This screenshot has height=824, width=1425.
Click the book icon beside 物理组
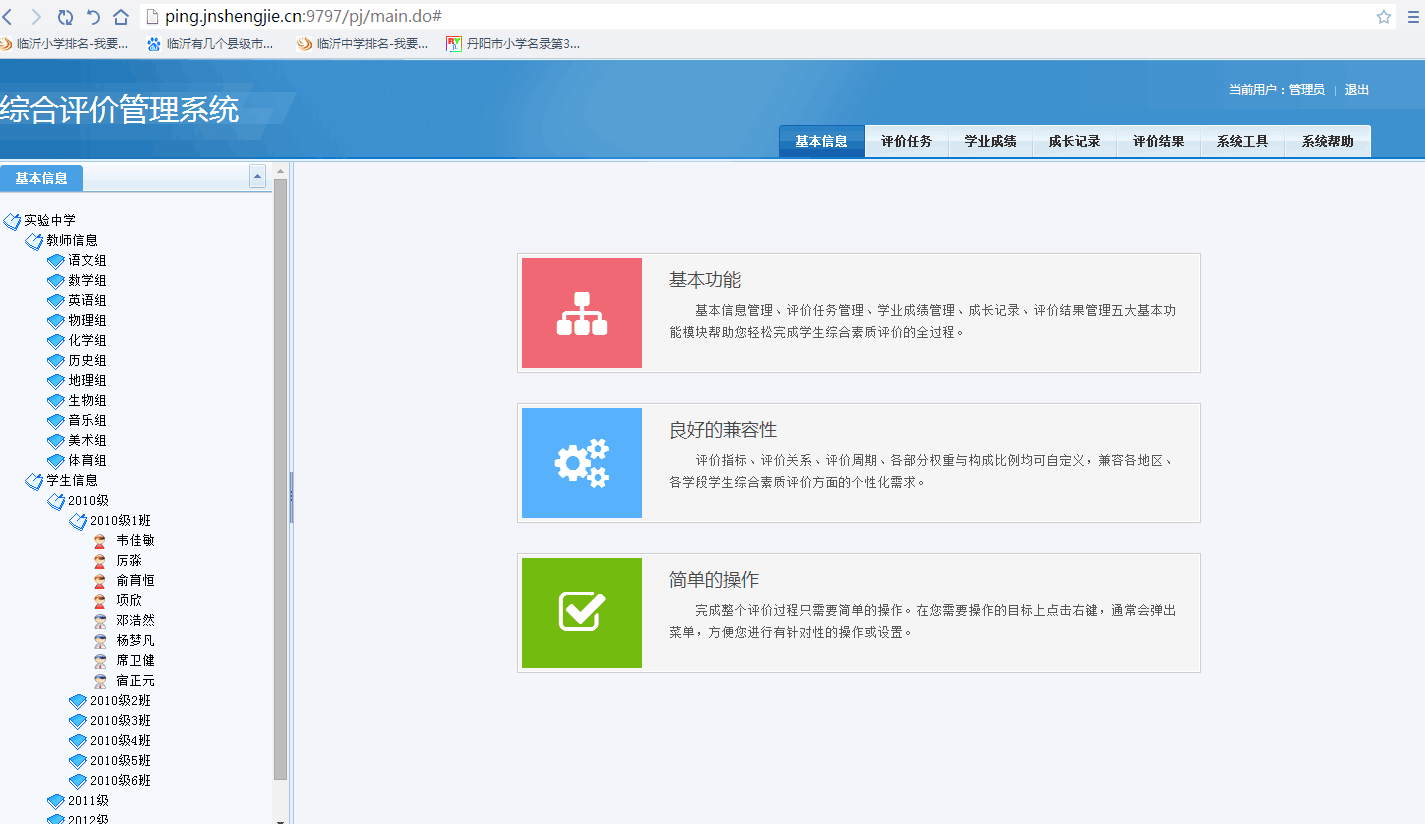click(56, 321)
